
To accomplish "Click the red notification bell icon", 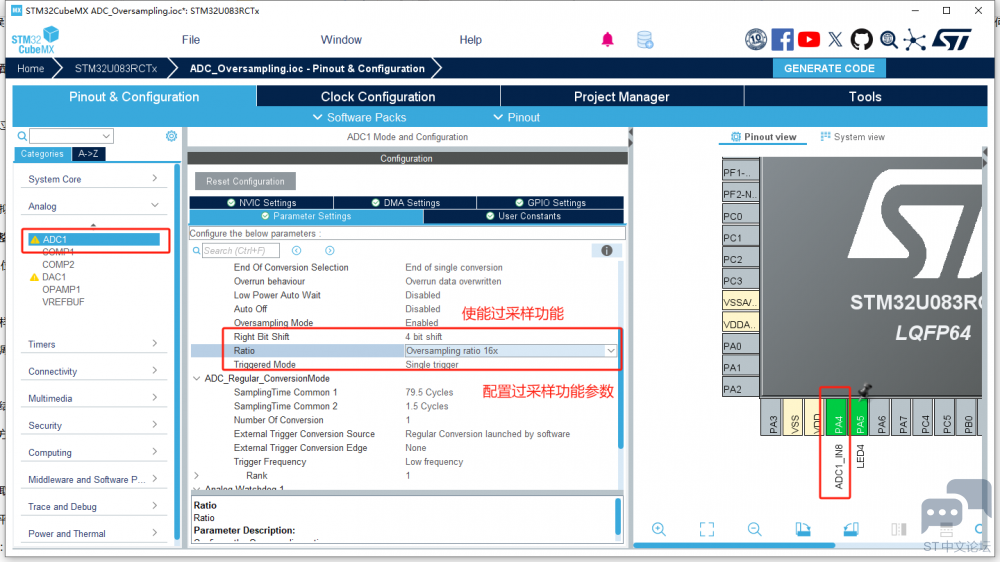I will pos(607,40).
